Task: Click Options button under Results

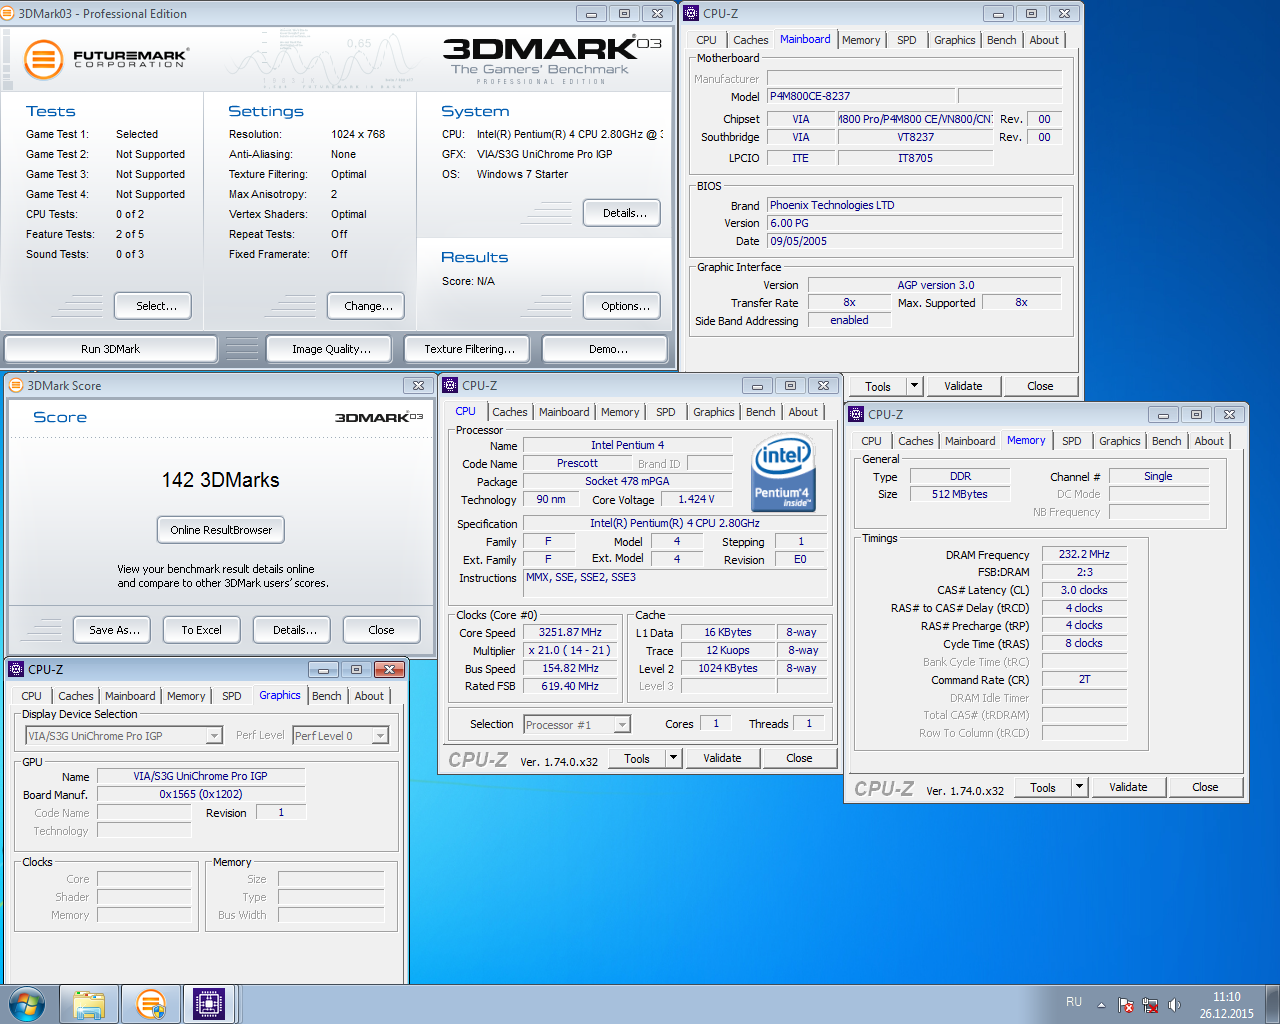Action: tap(622, 306)
